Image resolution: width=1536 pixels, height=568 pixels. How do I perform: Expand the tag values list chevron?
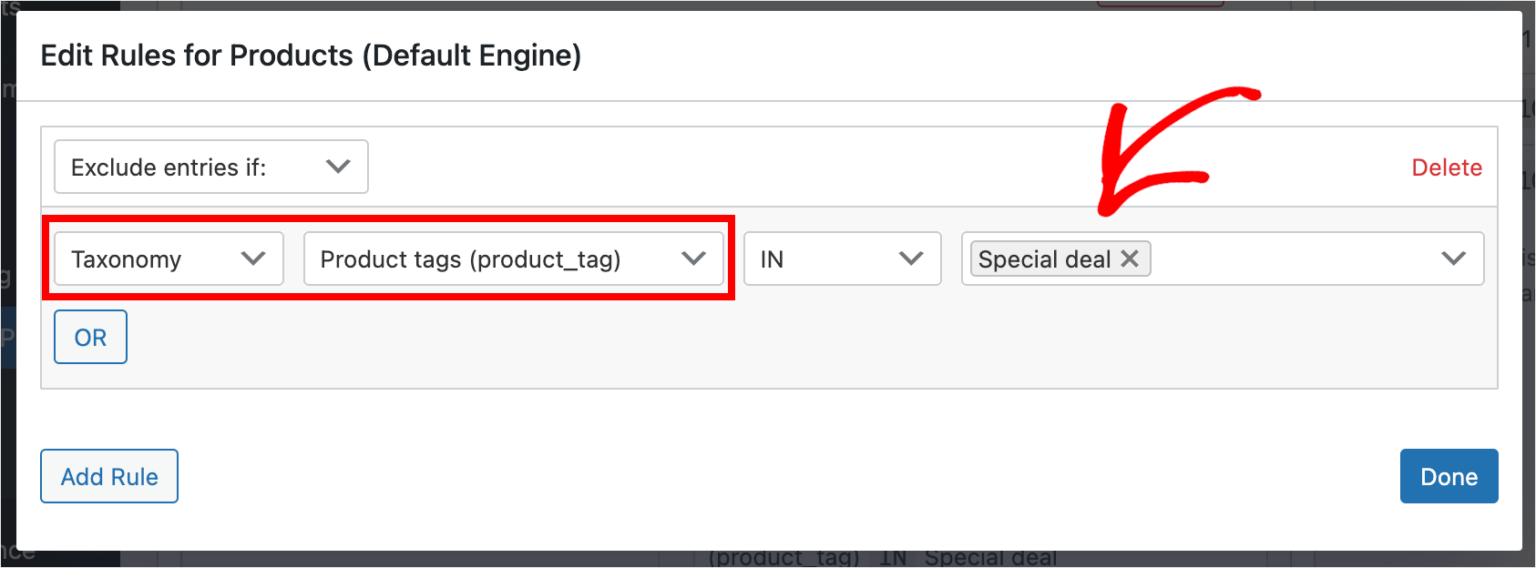pyautogui.click(x=1453, y=259)
